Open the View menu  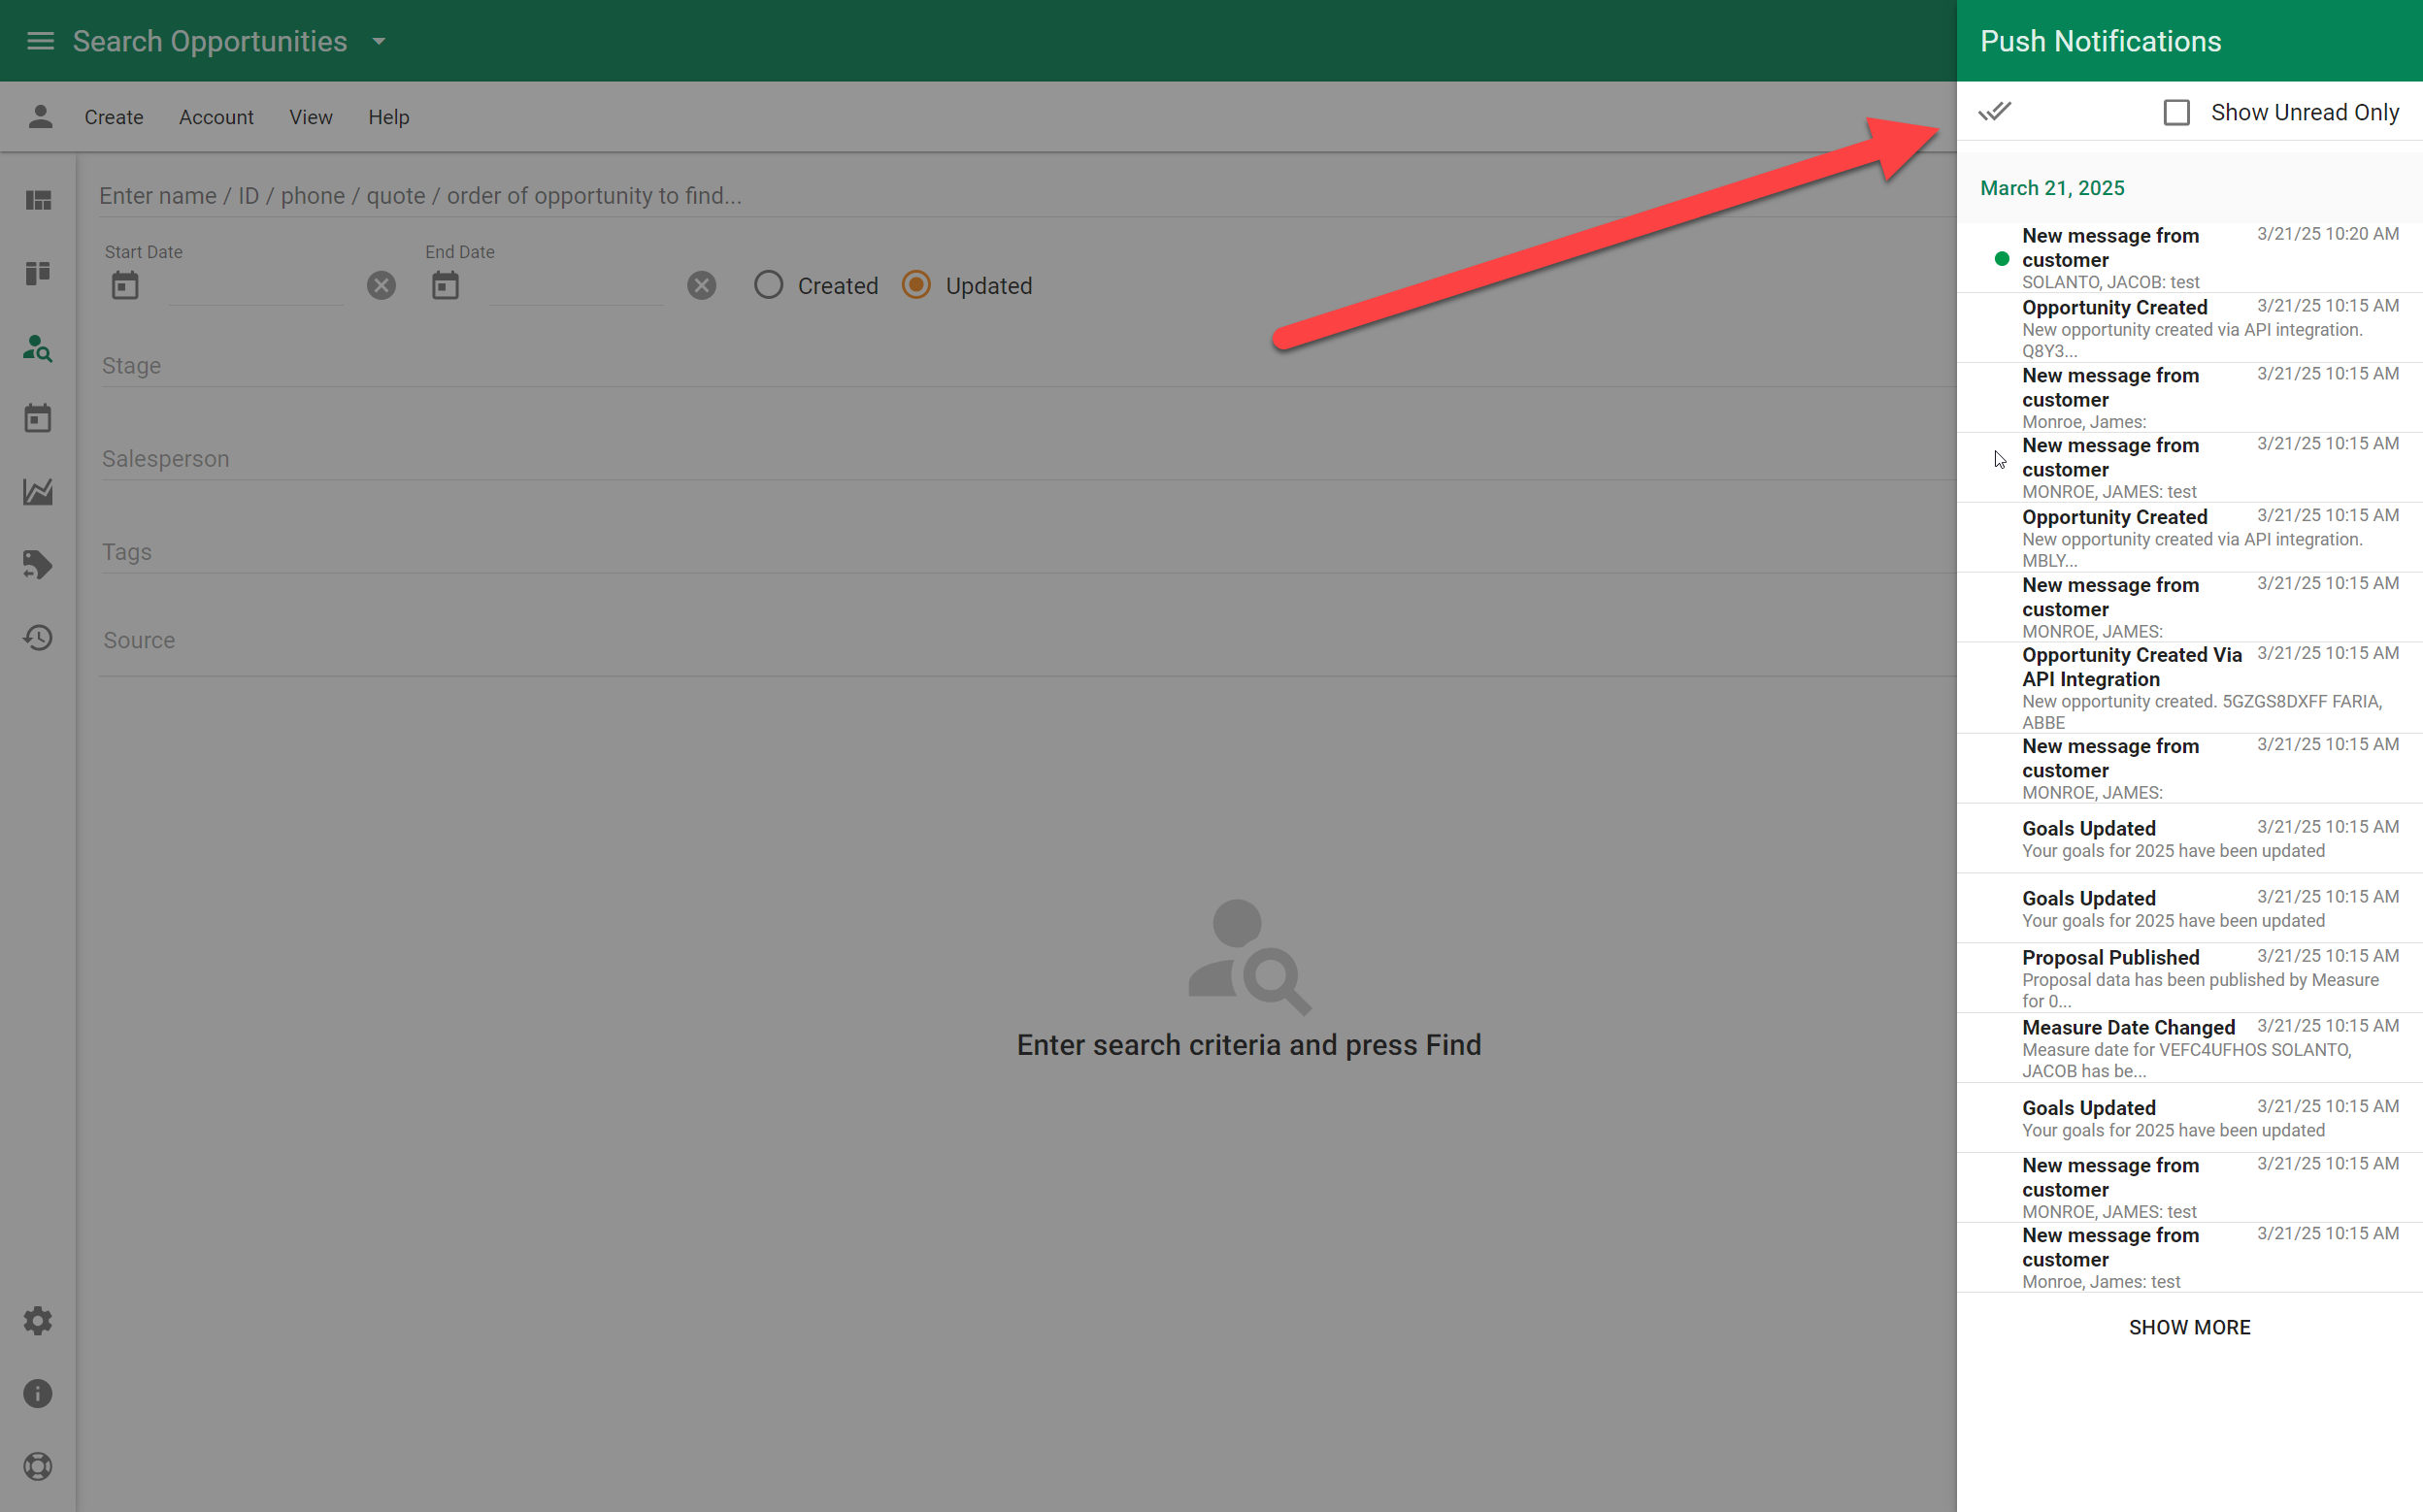click(x=311, y=117)
